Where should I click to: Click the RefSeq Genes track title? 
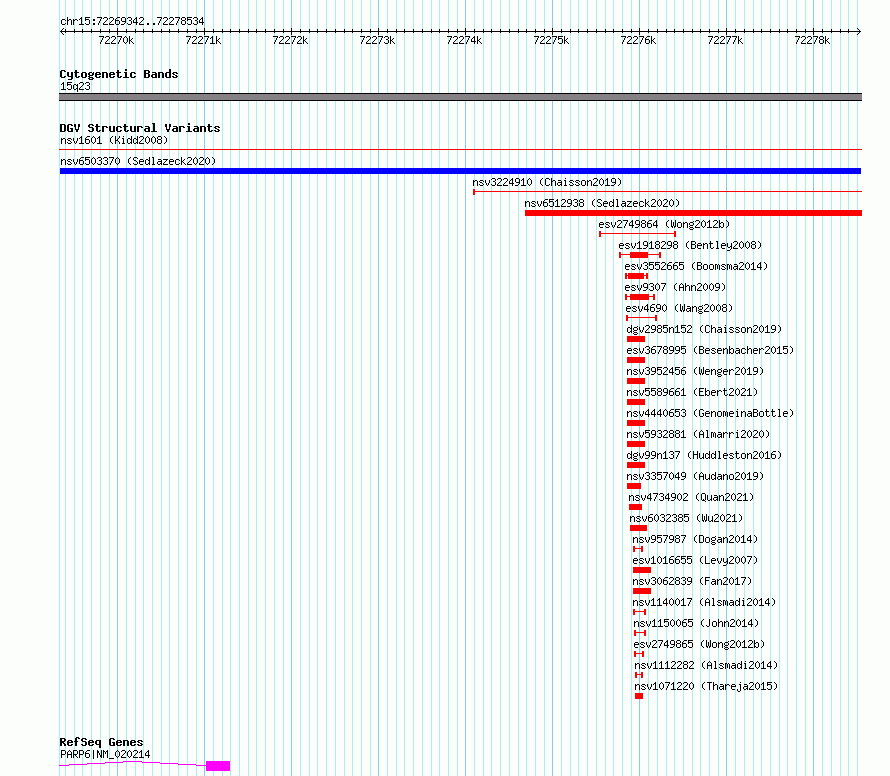(101, 742)
